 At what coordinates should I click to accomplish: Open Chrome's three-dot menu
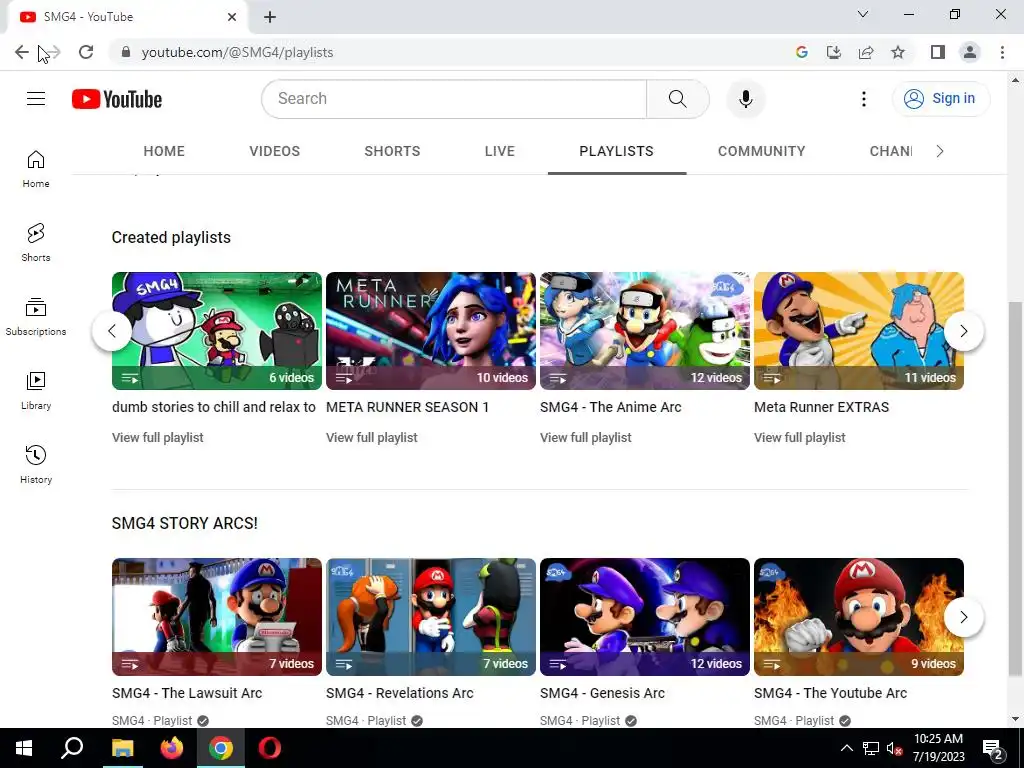tap(1002, 52)
